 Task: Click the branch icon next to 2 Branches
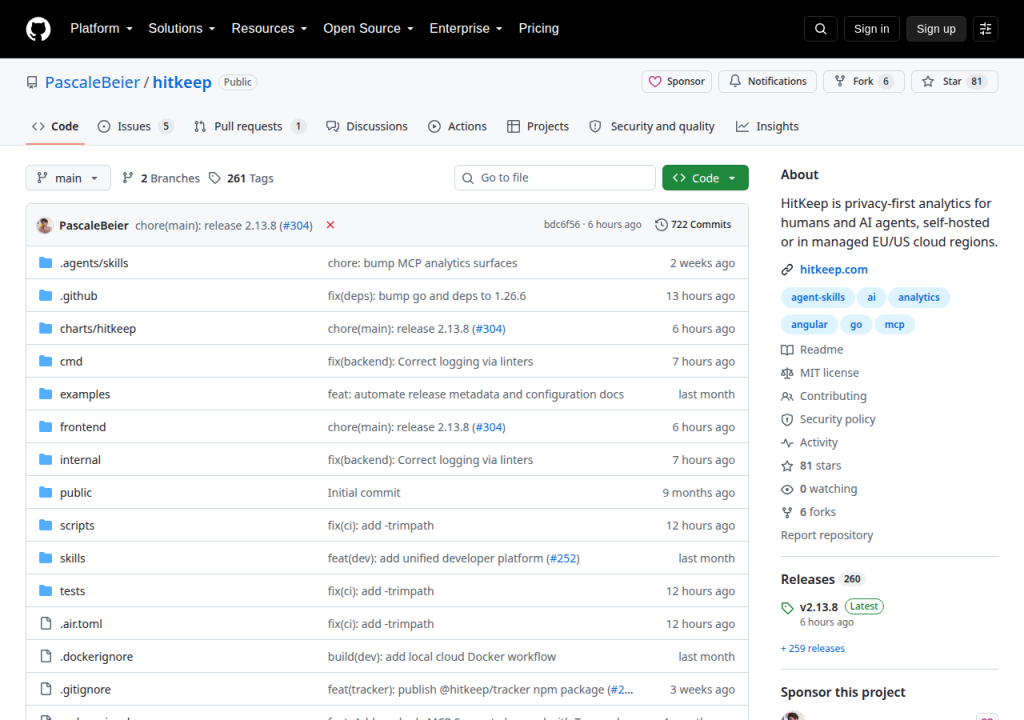click(x=128, y=178)
